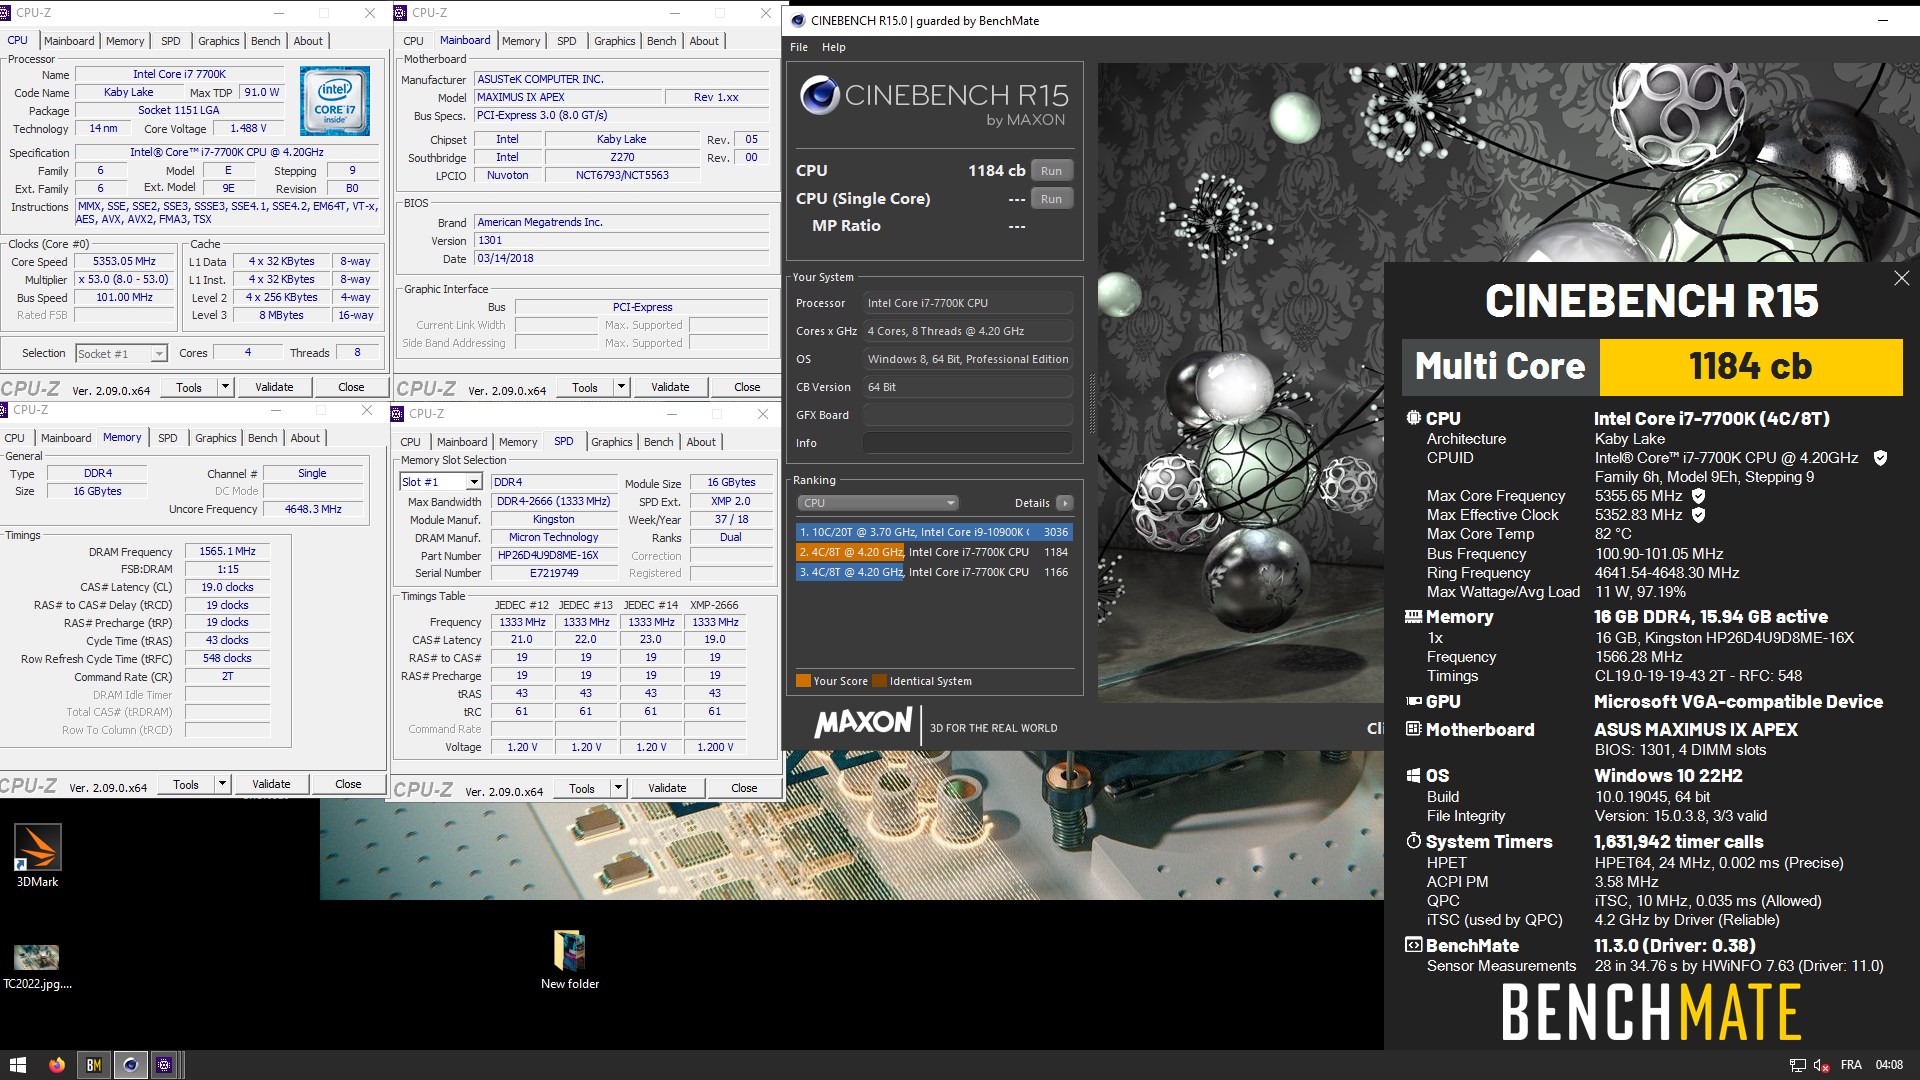Select the TC2022.jpg desktop file

pyautogui.click(x=37, y=966)
